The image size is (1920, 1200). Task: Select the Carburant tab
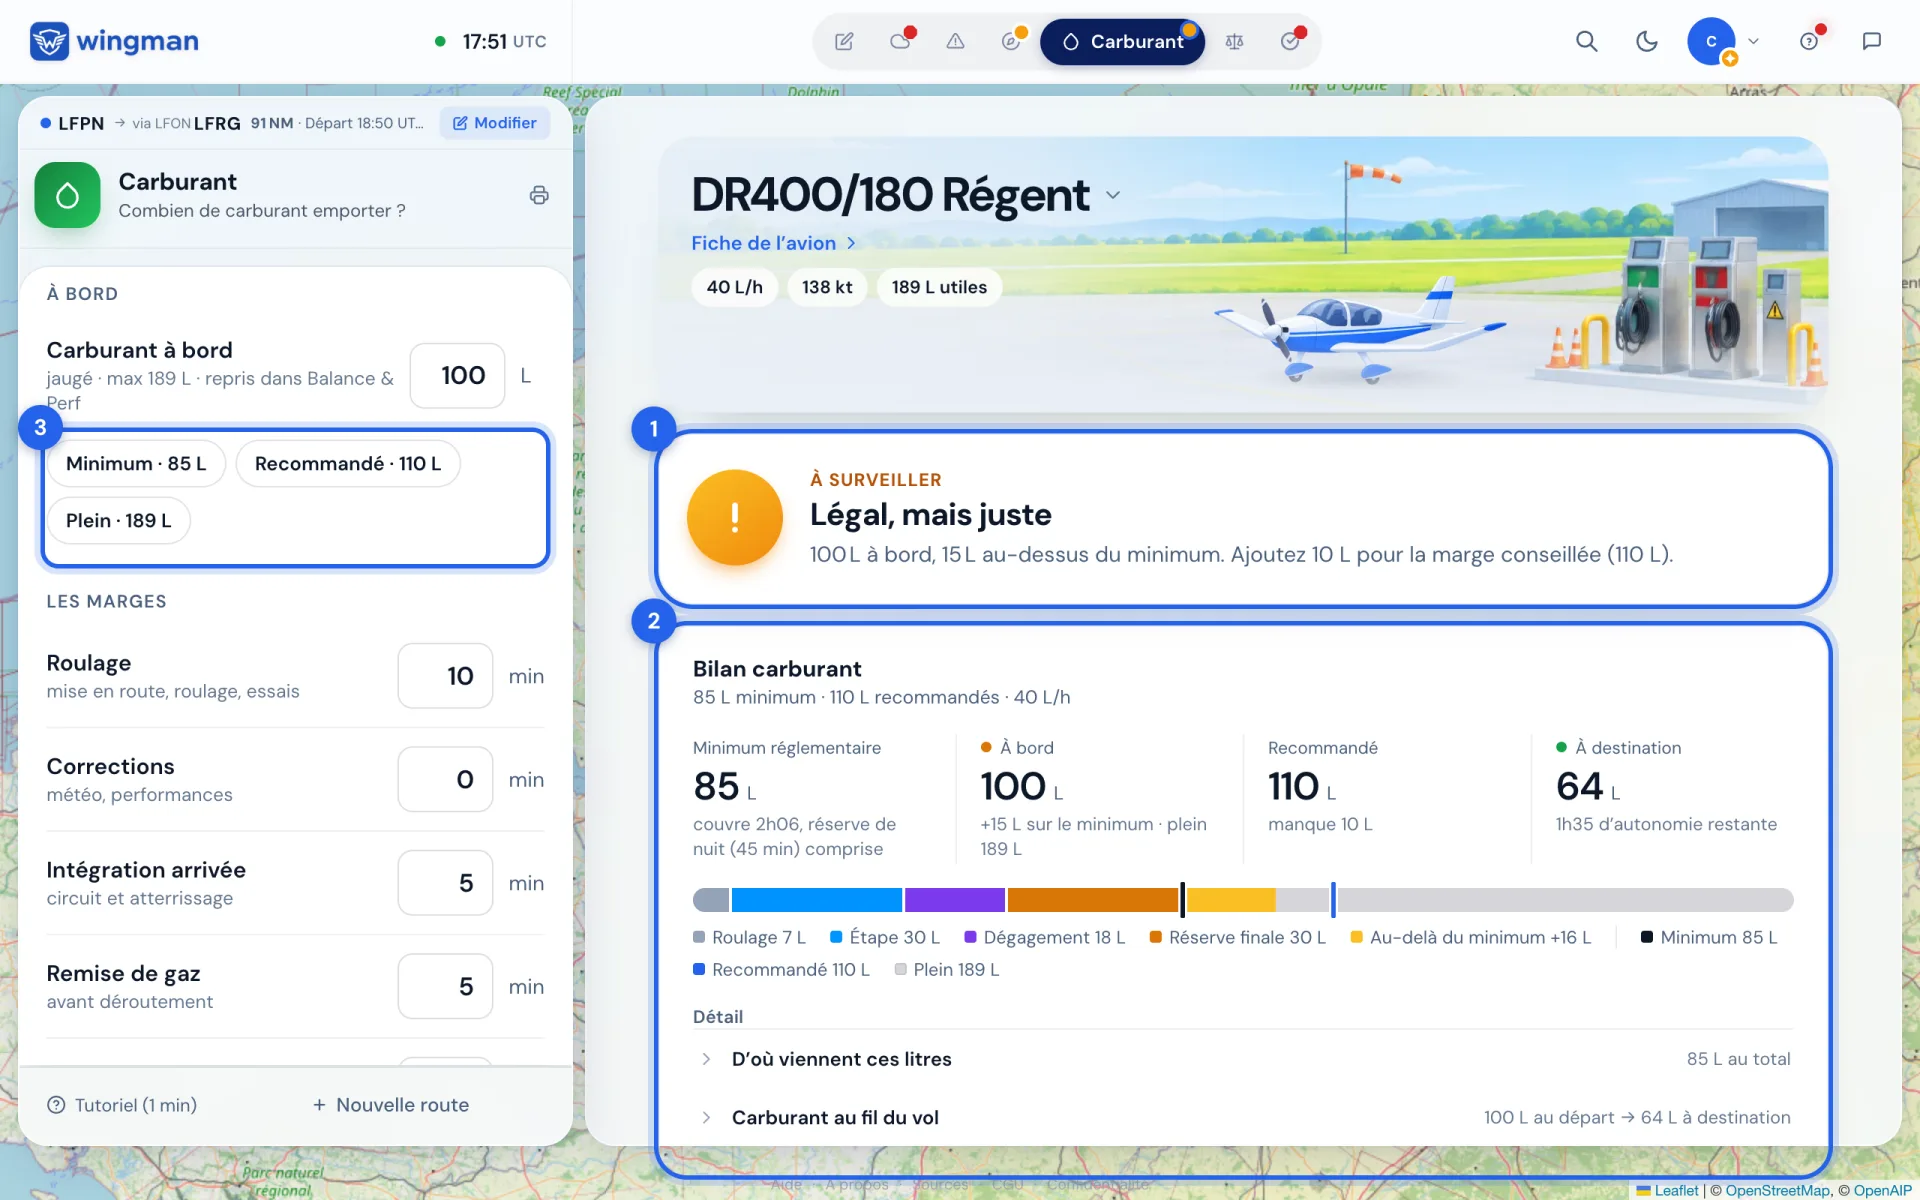[x=1122, y=41]
